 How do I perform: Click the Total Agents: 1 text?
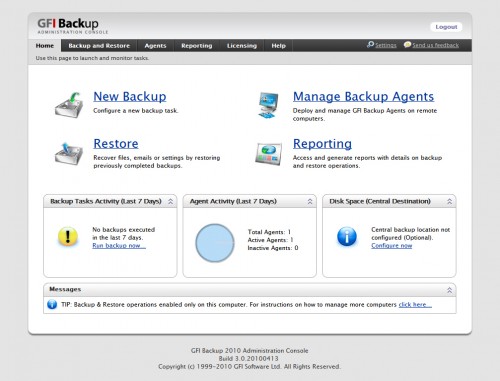coord(269,232)
